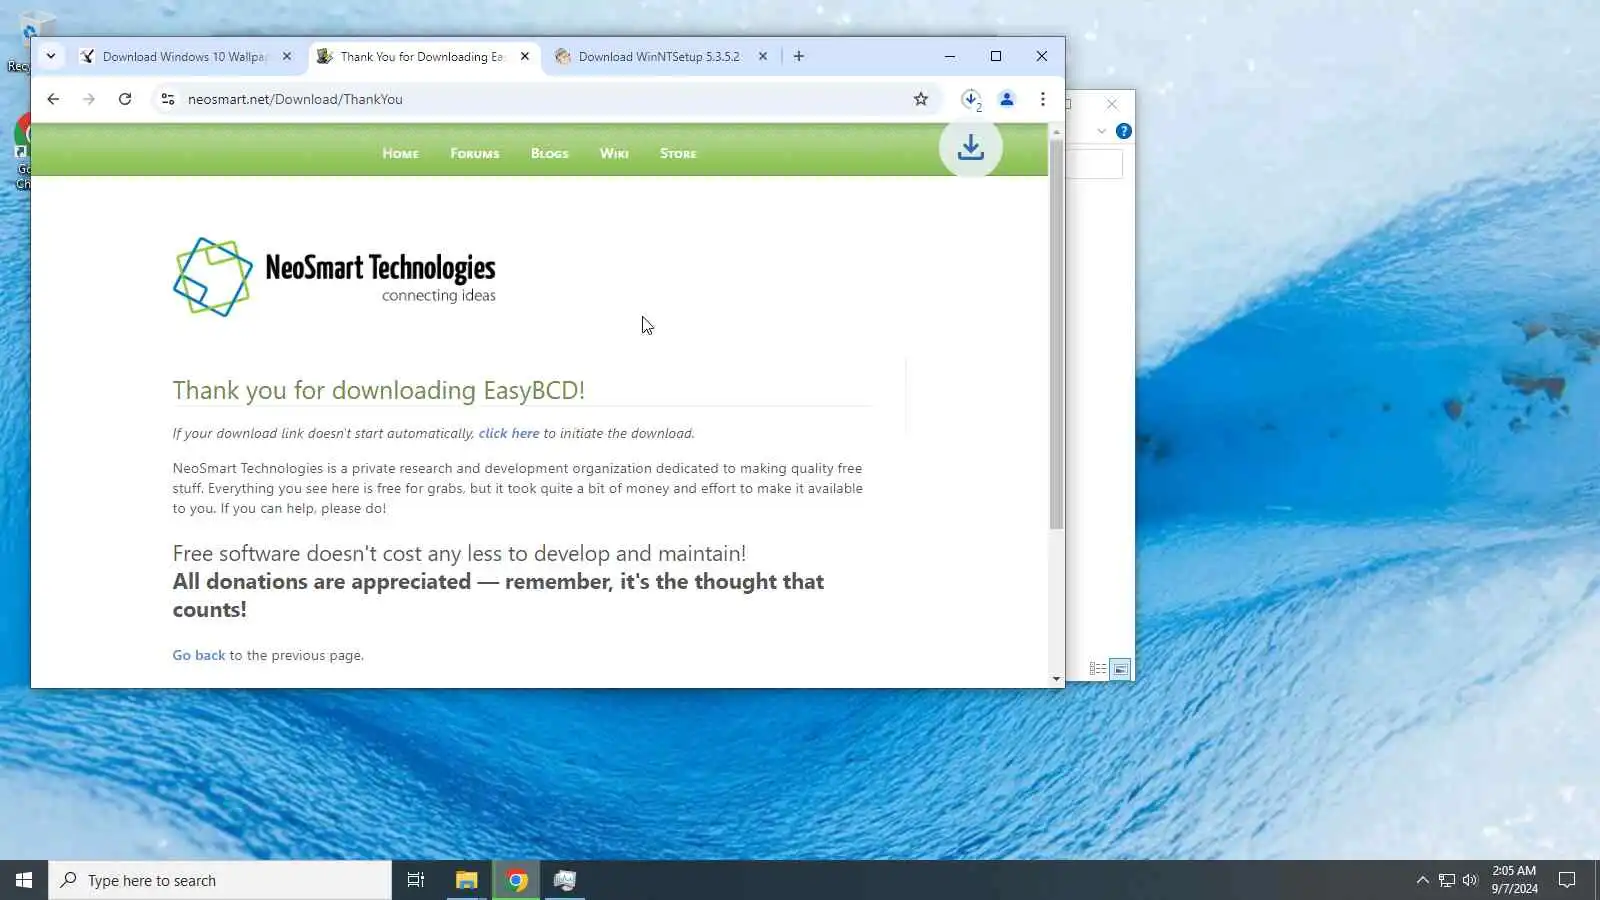Close the Download WinNTSetup tab
Viewport: 1600px width, 900px height.
[x=763, y=56]
